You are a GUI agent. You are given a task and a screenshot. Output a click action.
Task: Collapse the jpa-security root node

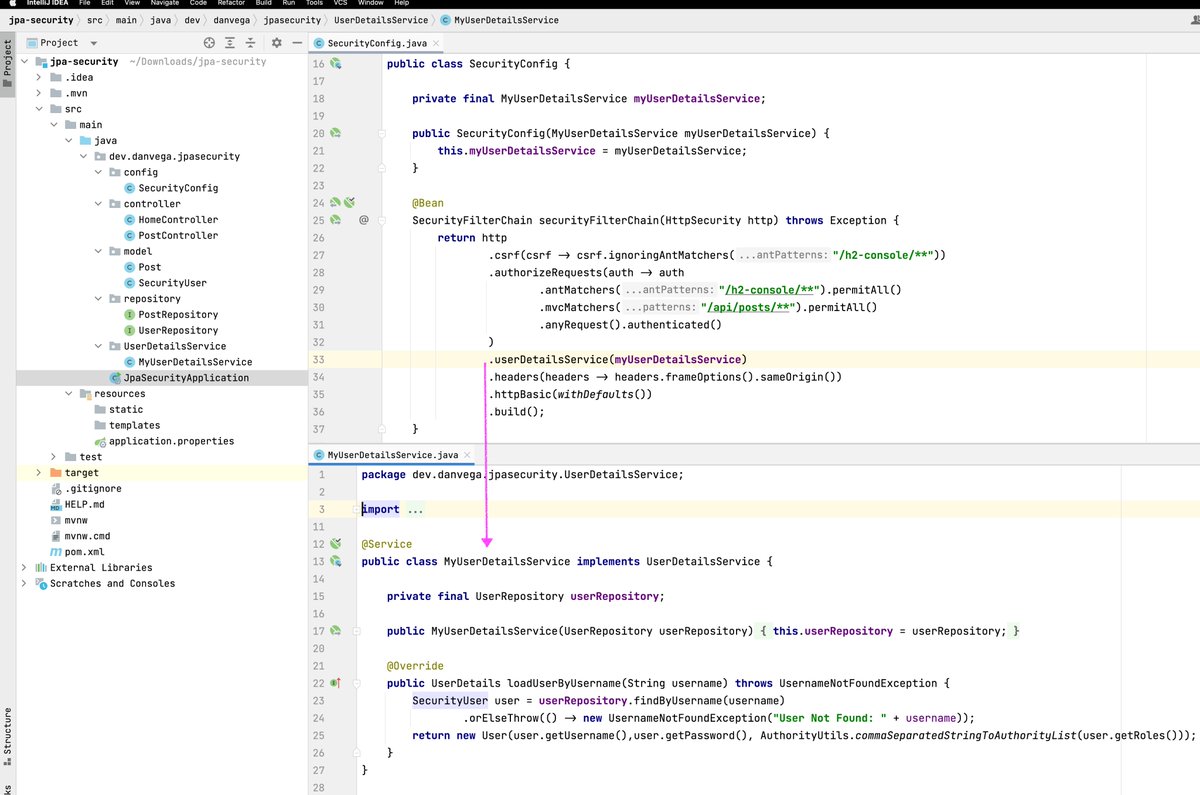coord(25,61)
